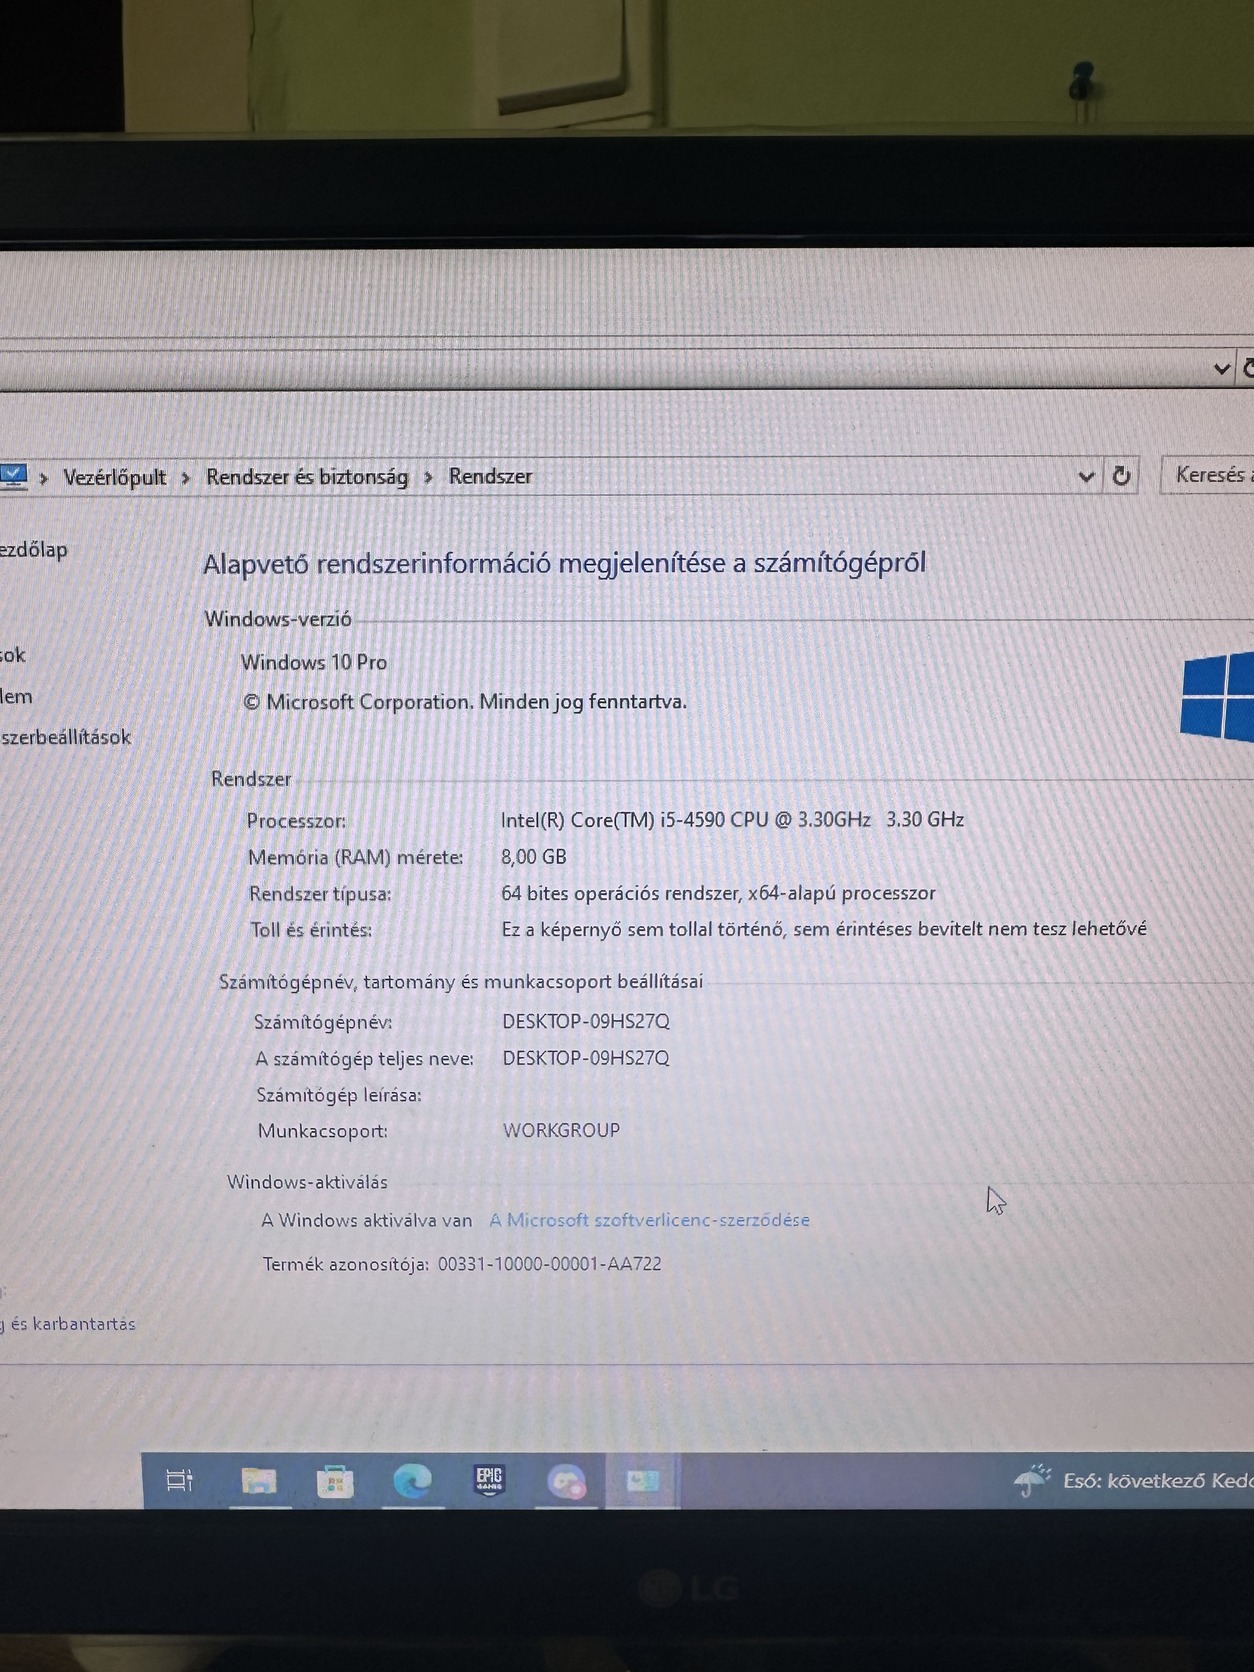1254x1672 pixels.
Task: Expand the chevron before Vezérlőpult breadcrumb
Action: [x=44, y=478]
